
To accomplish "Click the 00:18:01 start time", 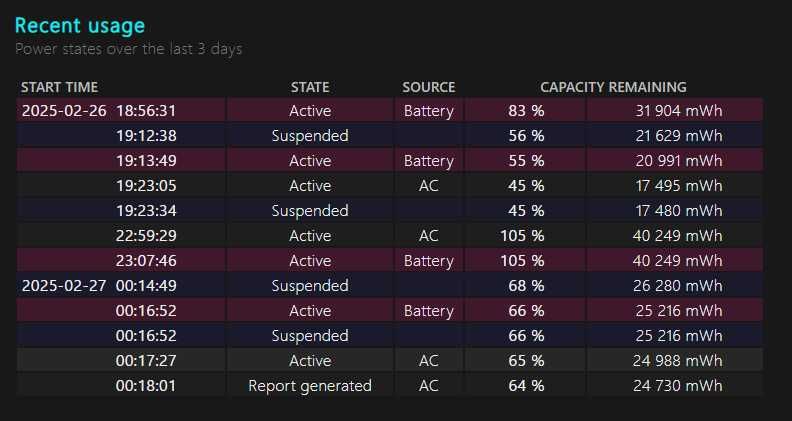I will click(x=146, y=386).
